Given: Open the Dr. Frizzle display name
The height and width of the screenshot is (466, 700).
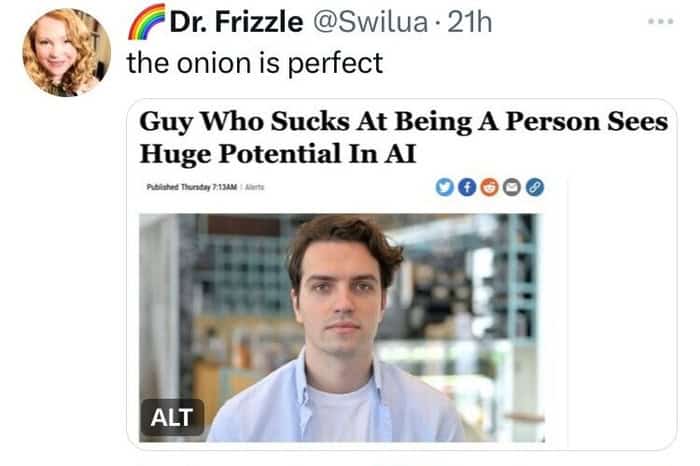Looking at the screenshot, I should pos(236,22).
